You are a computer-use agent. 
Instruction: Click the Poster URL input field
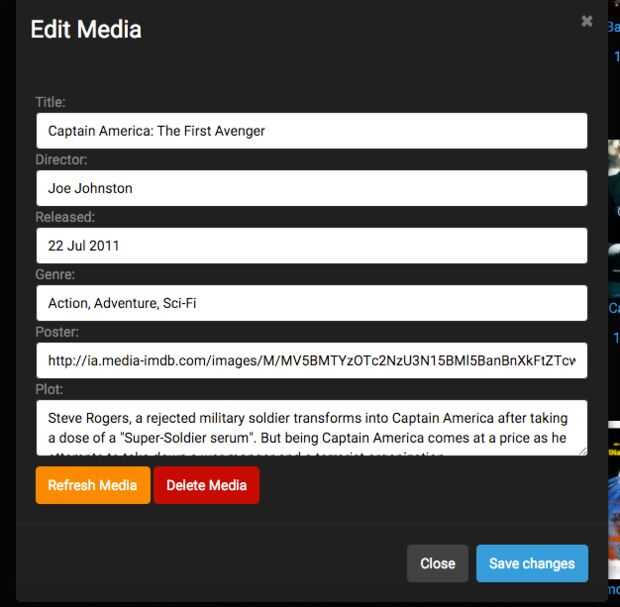(312, 360)
